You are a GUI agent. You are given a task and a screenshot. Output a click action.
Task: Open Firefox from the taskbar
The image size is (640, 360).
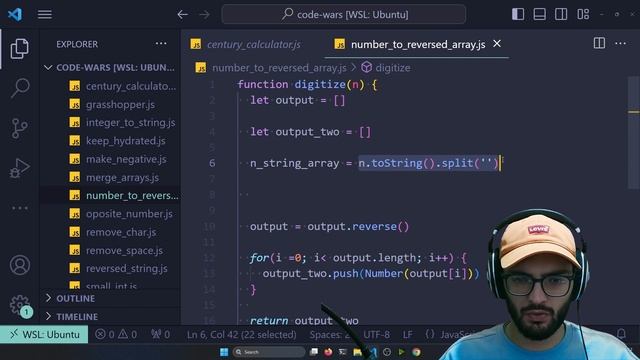pos(328,352)
